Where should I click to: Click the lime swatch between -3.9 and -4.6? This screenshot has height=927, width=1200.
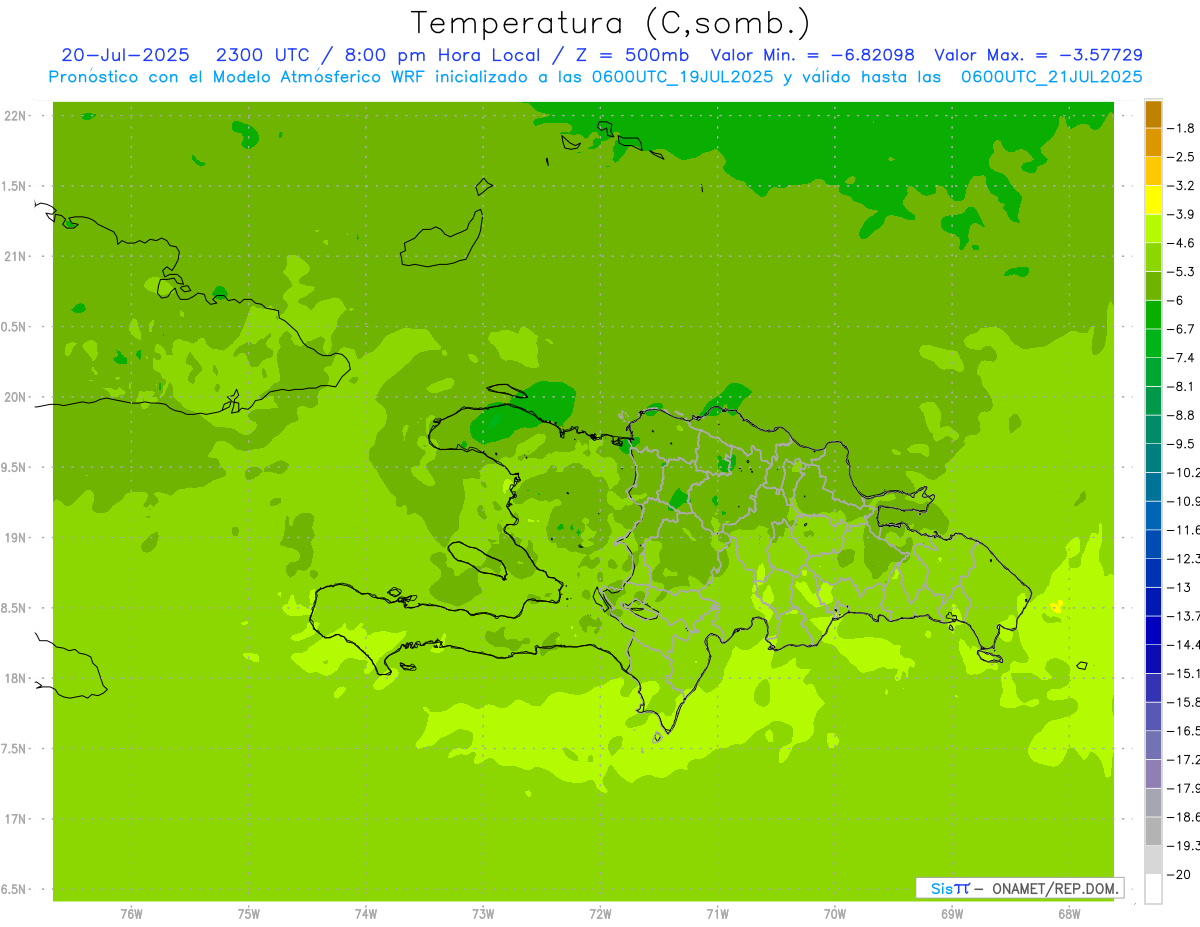coord(1153,229)
